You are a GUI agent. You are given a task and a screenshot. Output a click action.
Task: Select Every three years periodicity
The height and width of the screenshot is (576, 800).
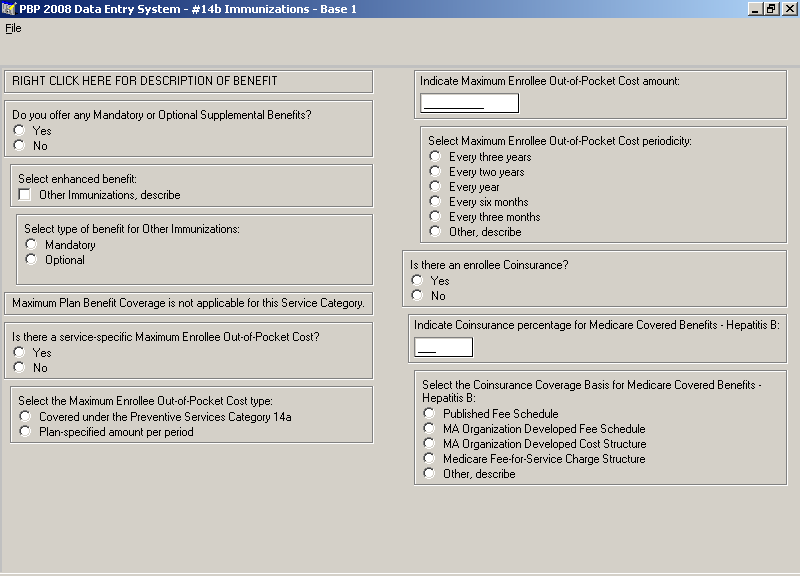[435, 157]
